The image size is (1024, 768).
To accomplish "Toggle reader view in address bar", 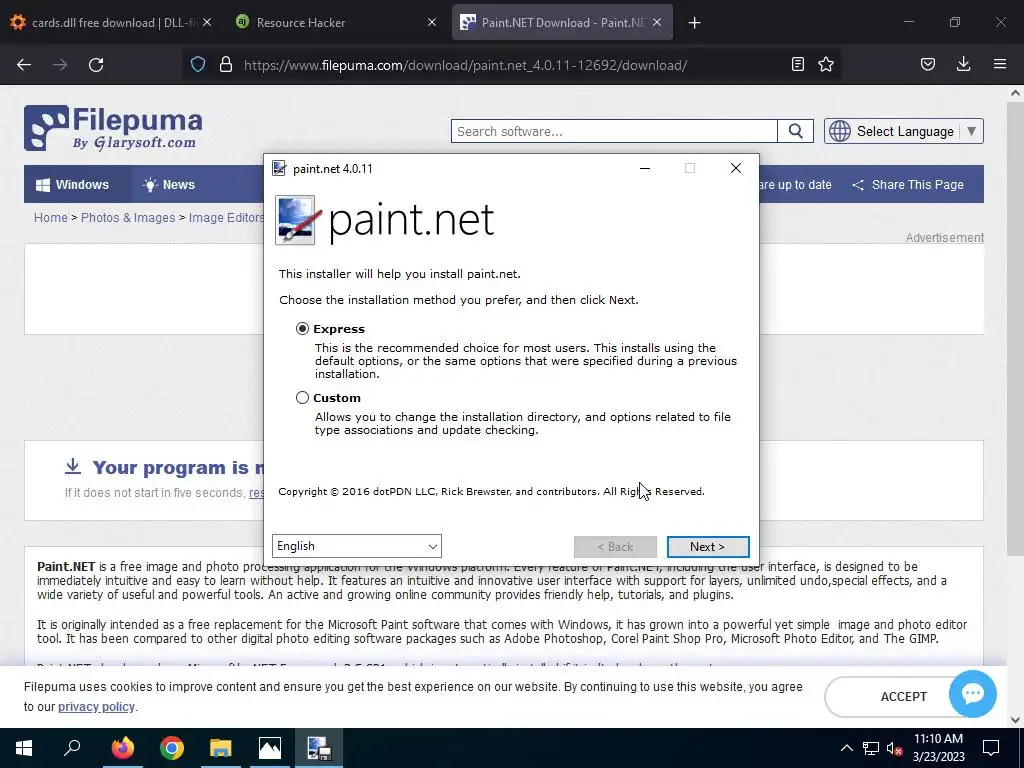I will click(x=797, y=64).
